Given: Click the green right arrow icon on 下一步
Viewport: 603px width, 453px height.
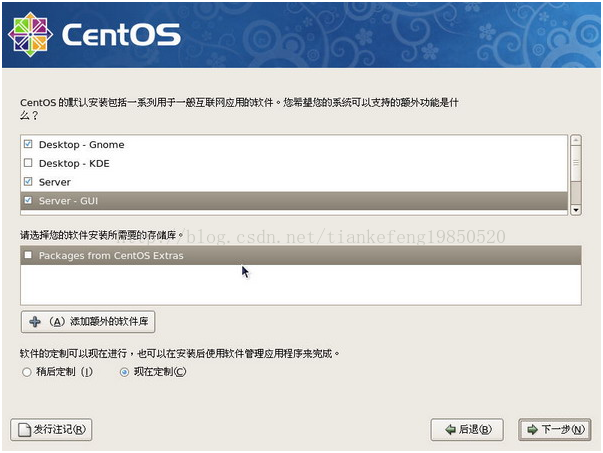Looking at the screenshot, I should click(x=533, y=430).
